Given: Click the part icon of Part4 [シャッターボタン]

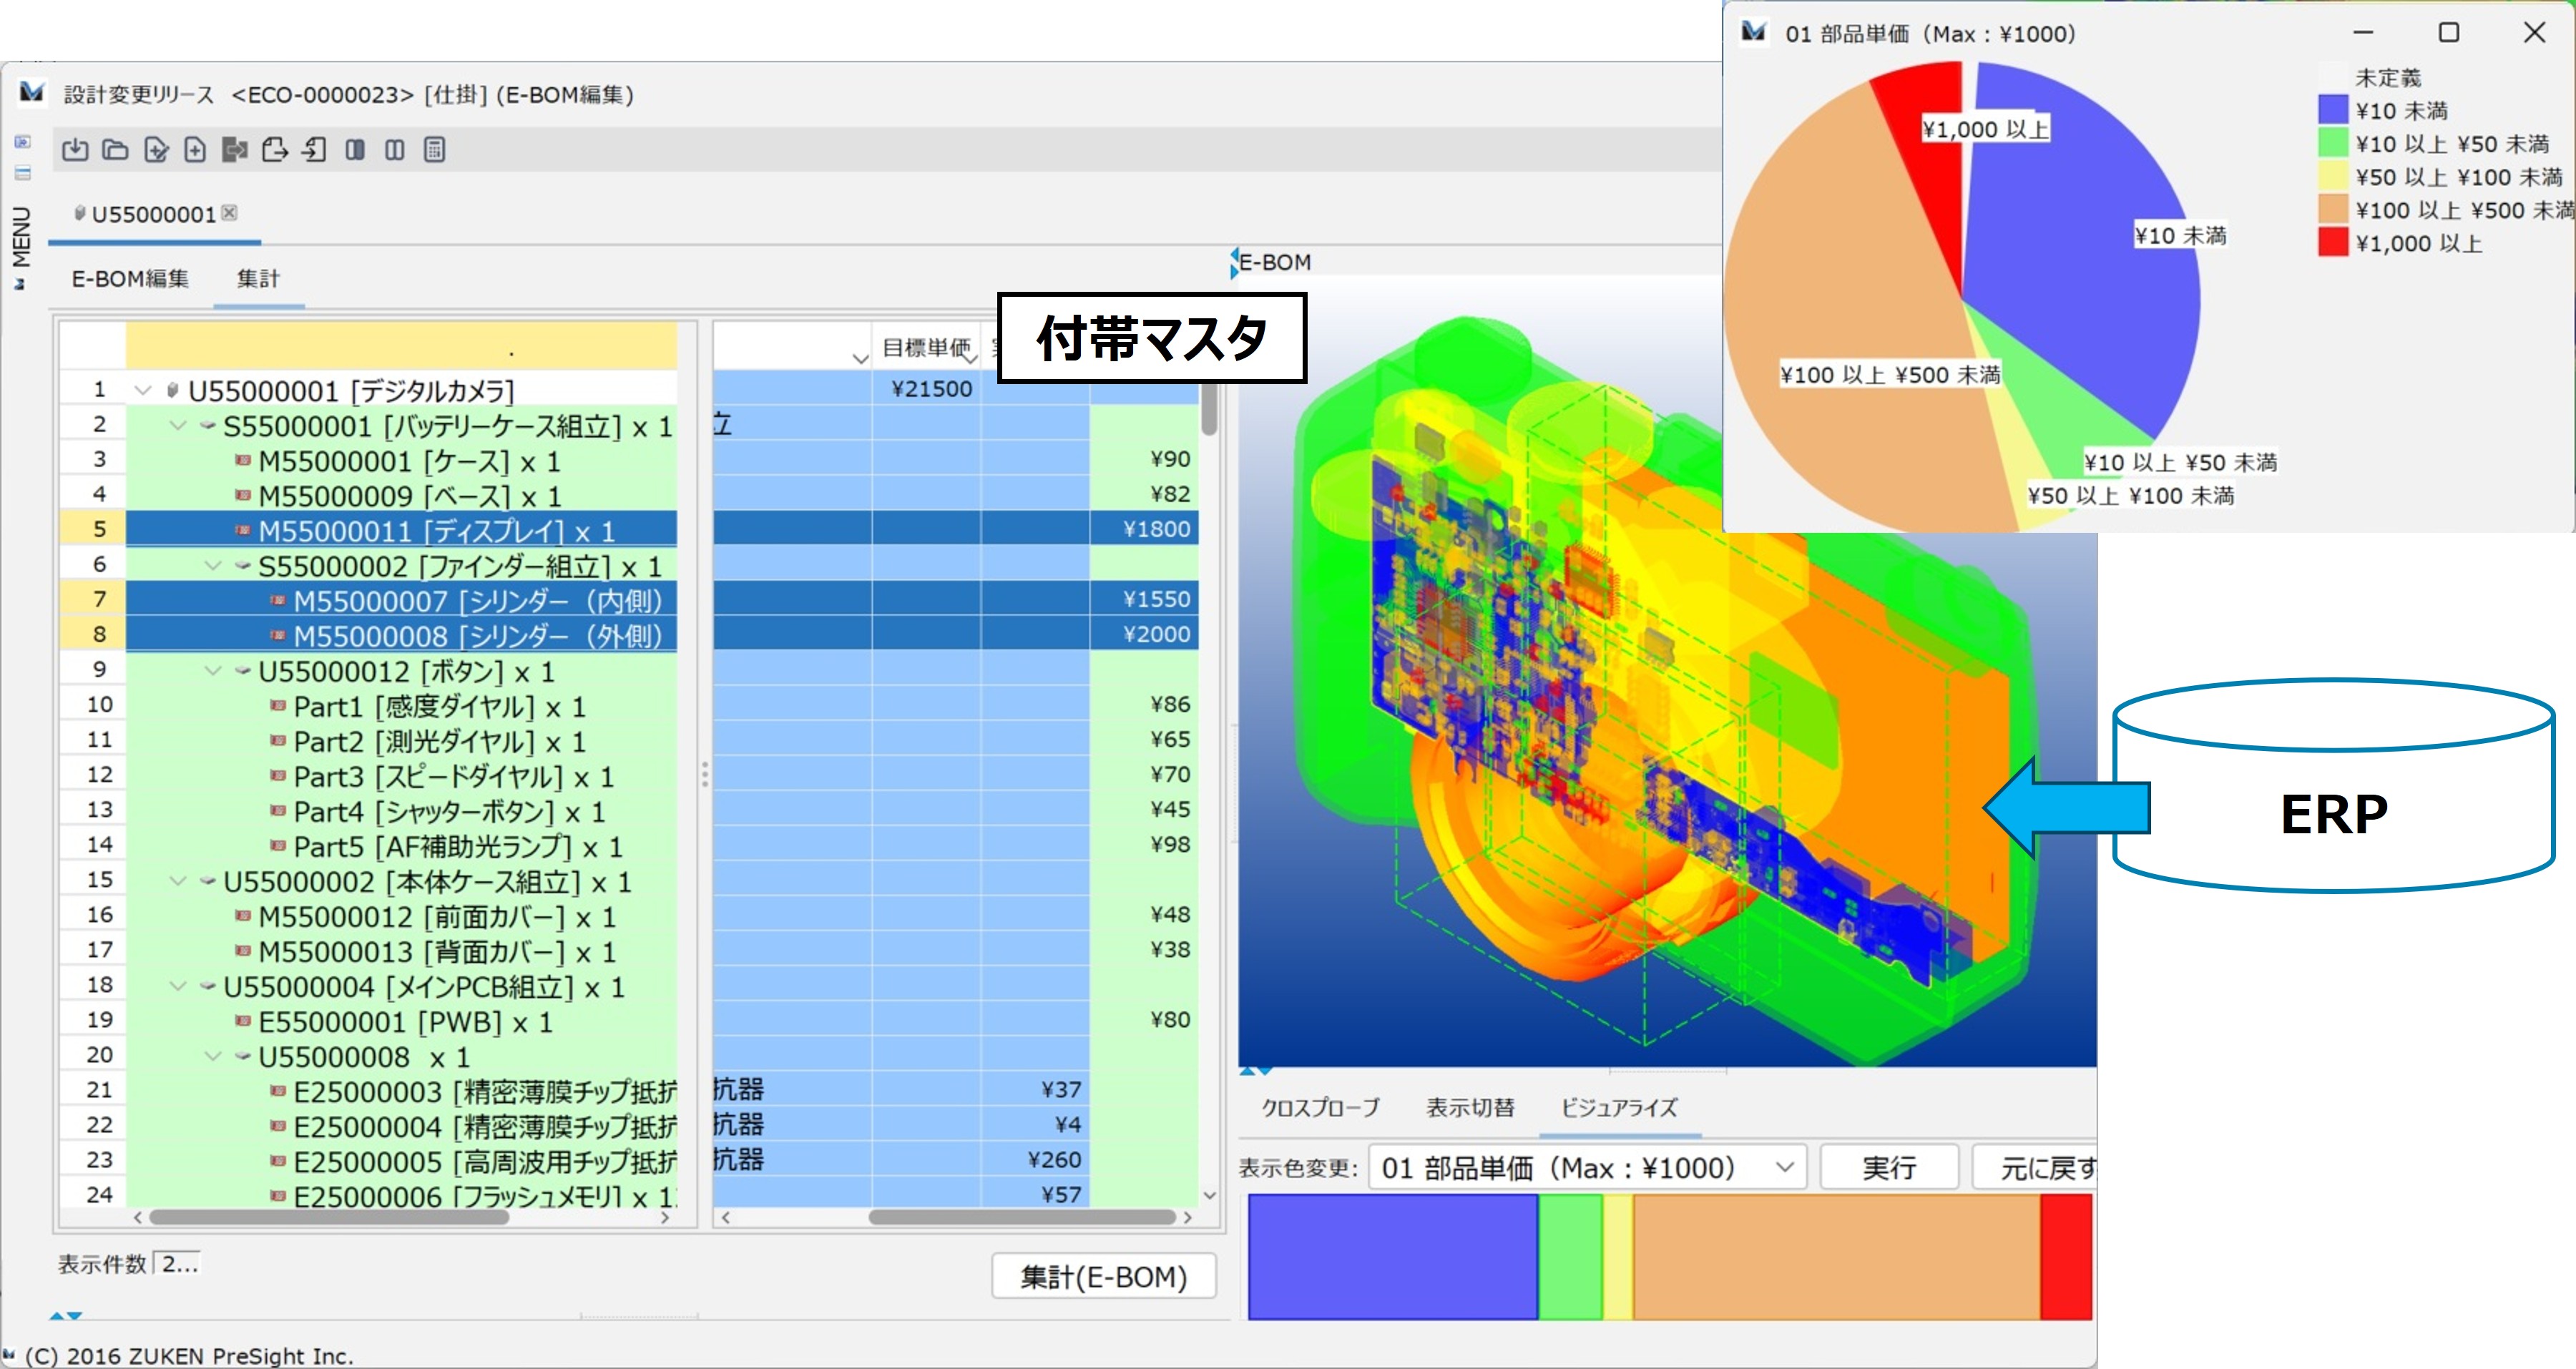Looking at the screenshot, I should (x=278, y=810).
